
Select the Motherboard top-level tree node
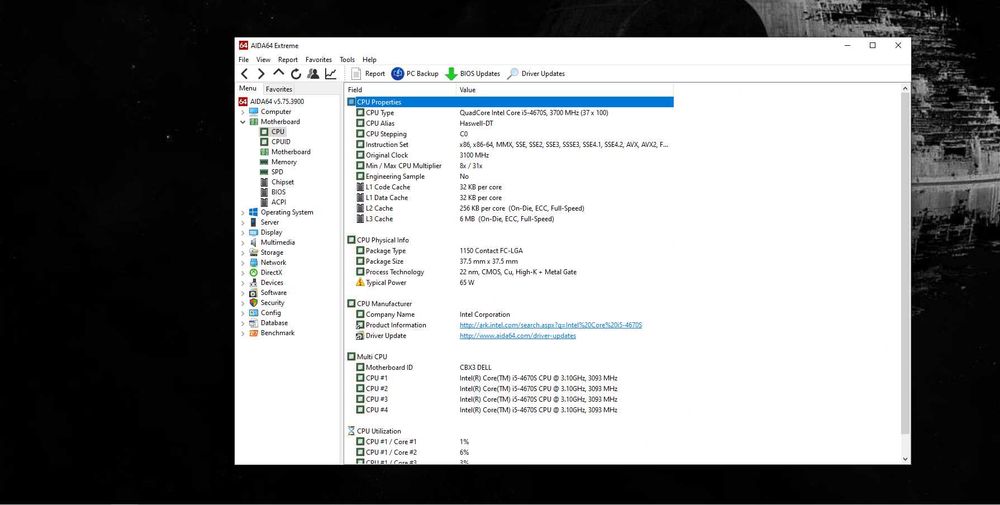coord(280,122)
